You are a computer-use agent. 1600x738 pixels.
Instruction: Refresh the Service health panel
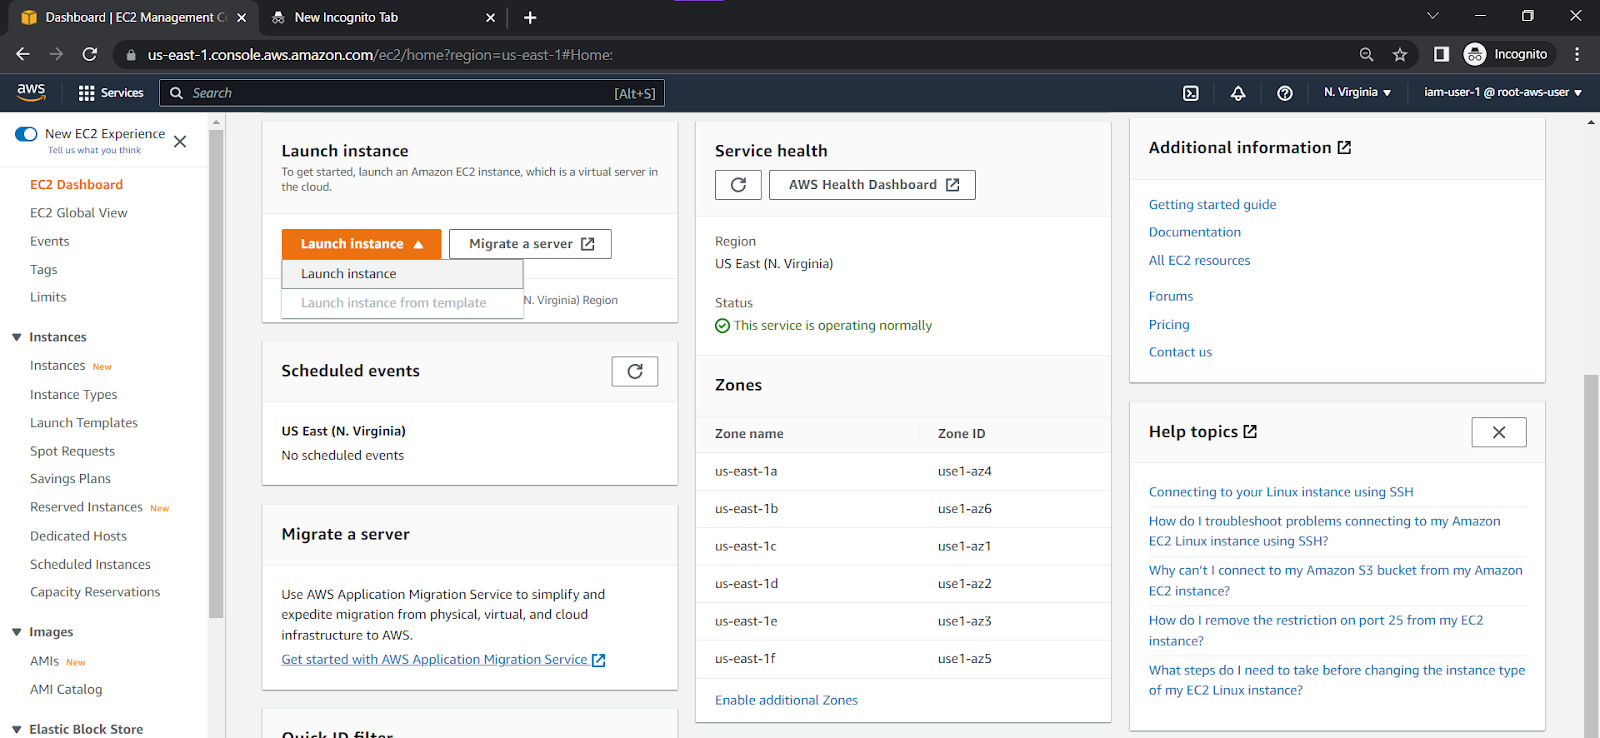tap(738, 185)
